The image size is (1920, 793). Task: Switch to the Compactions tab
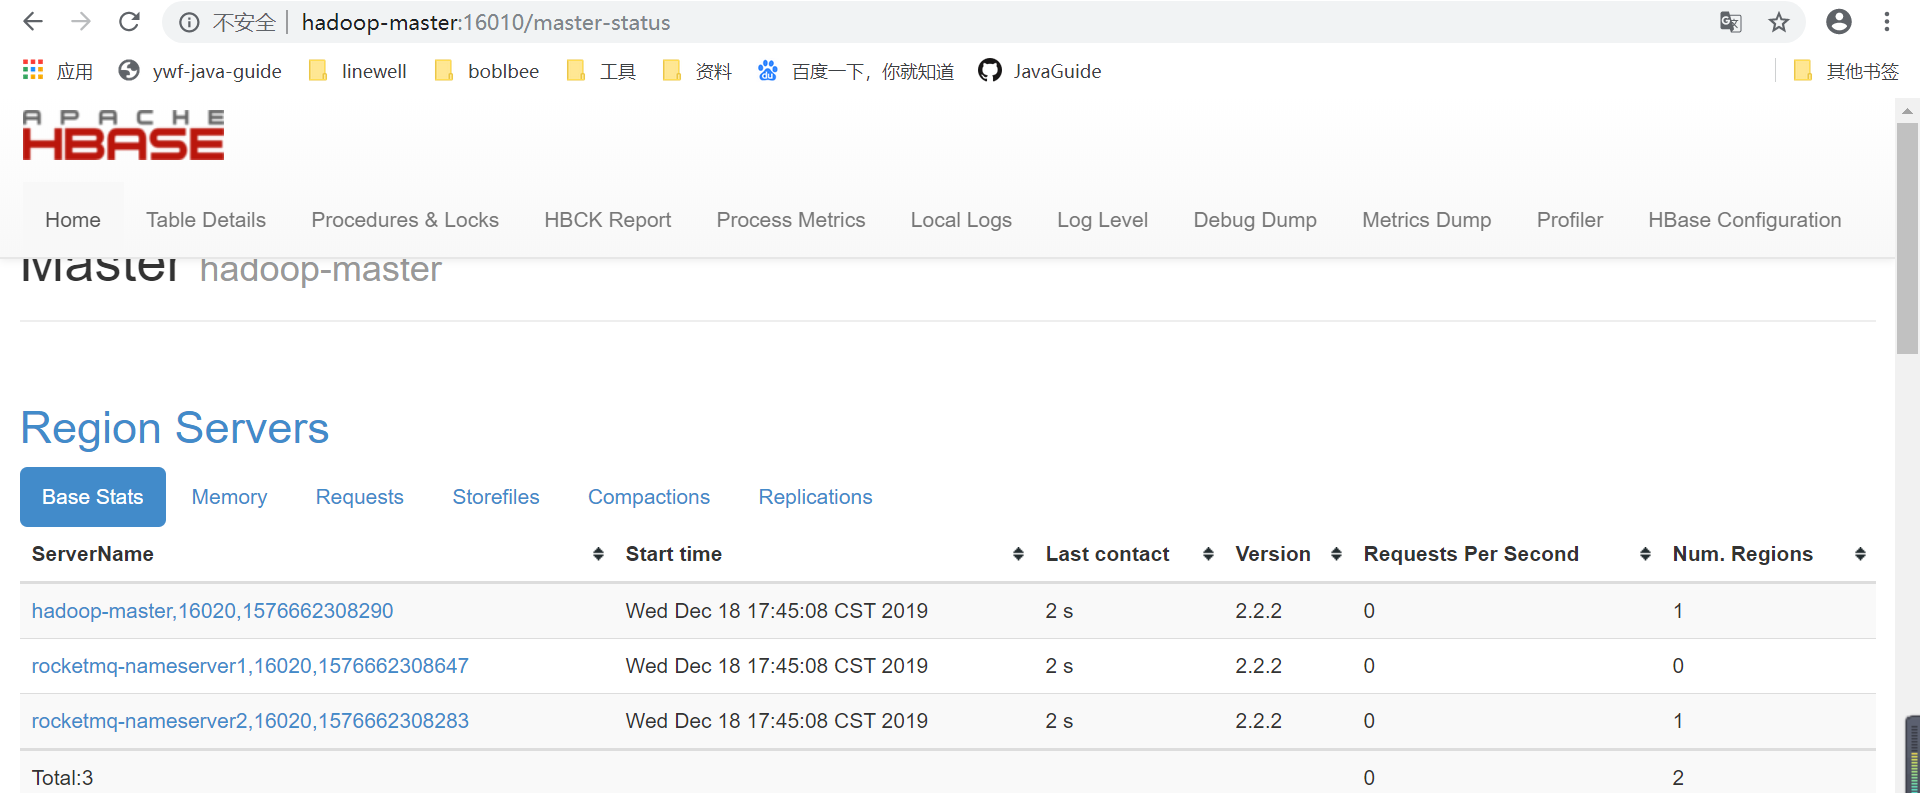tap(649, 497)
